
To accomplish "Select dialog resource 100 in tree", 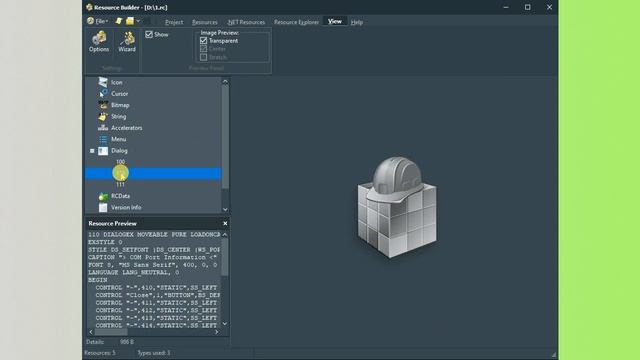I will click(120, 162).
